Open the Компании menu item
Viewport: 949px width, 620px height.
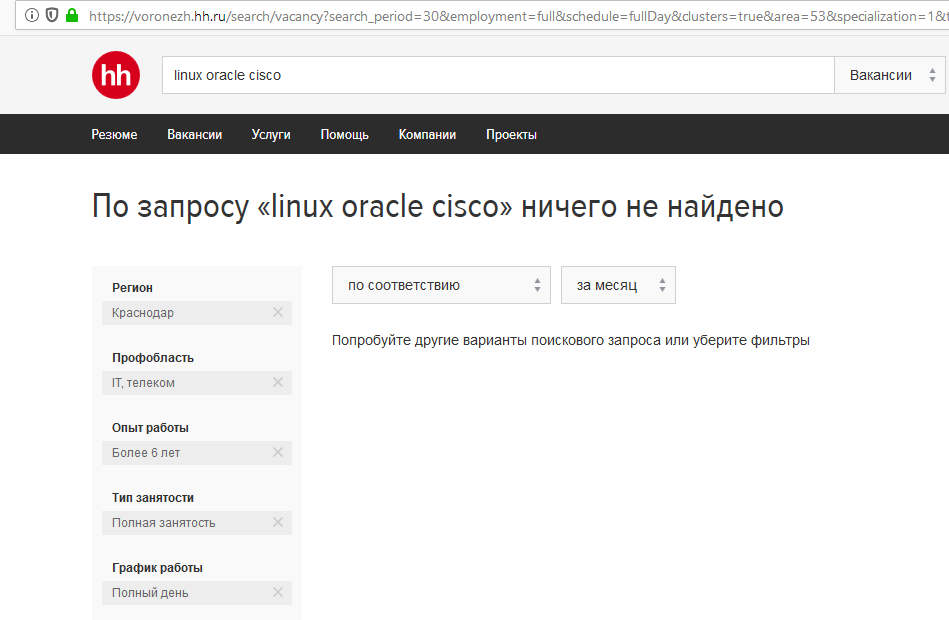(x=427, y=134)
